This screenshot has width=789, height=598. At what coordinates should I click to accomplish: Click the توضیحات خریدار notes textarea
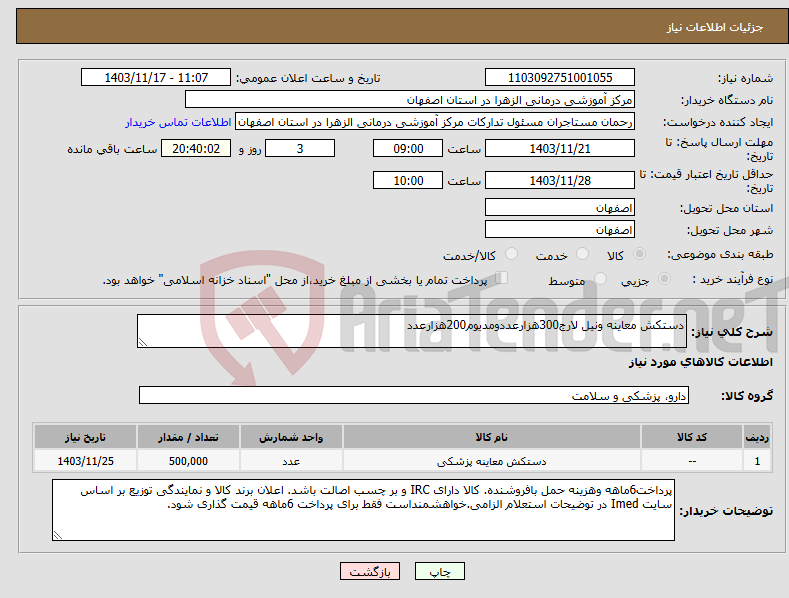tap(363, 510)
